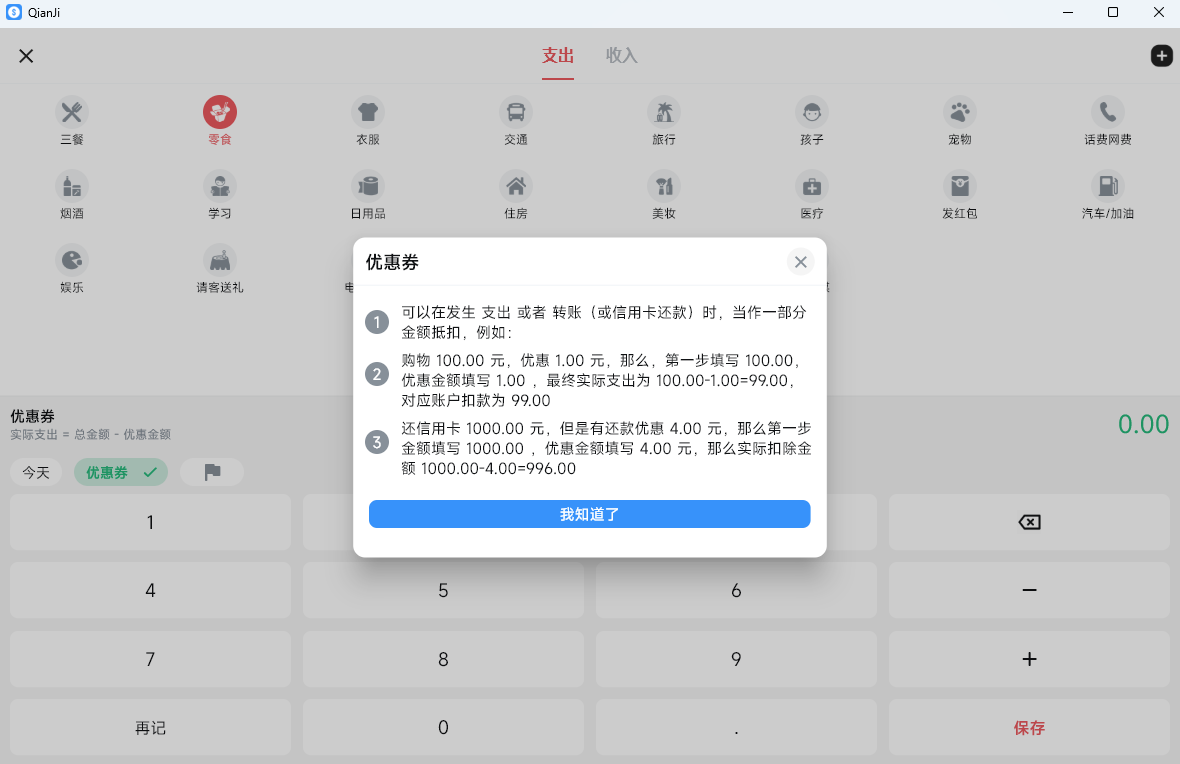This screenshot has height=764, width=1180.
Task: Select the 三餐 meals category icon
Action: click(x=72, y=112)
